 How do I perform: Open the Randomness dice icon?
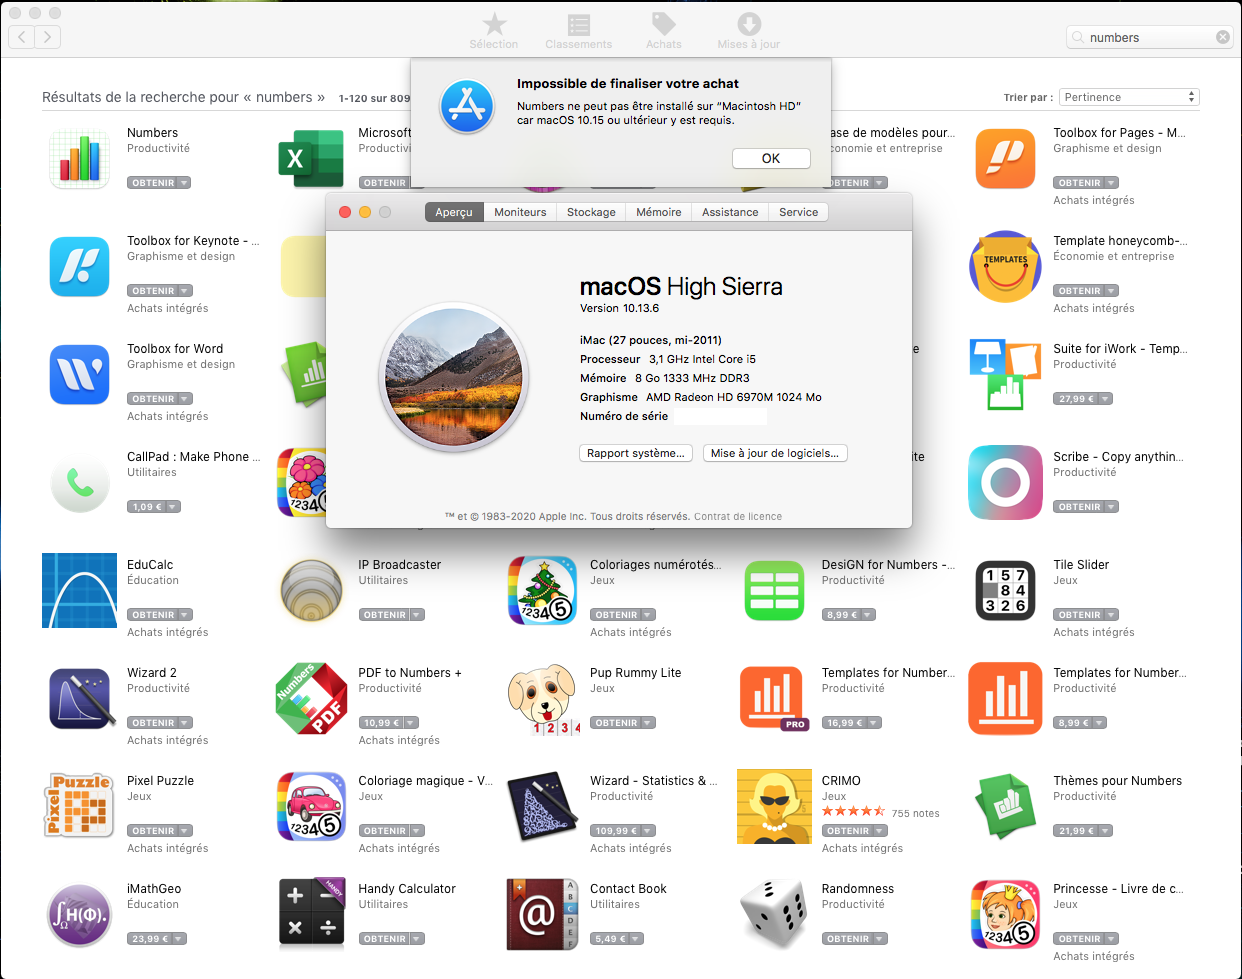(x=774, y=914)
